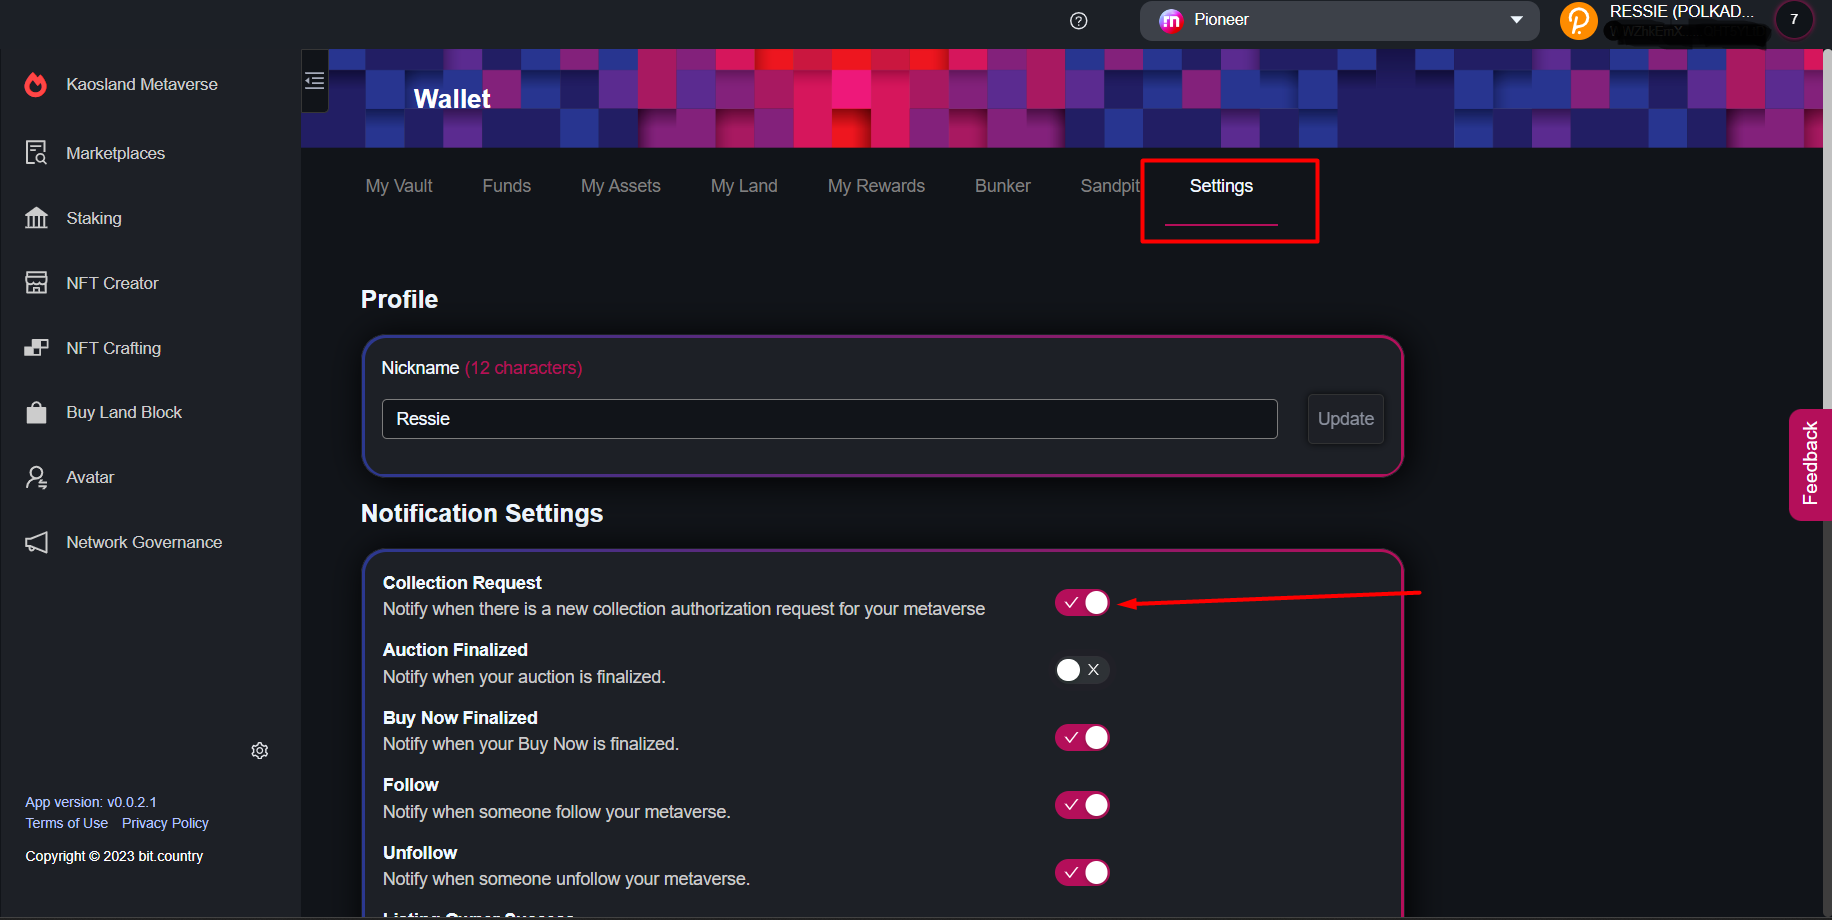
Task: Click the Kaosland Metaverse flame icon
Action: [x=36, y=85]
